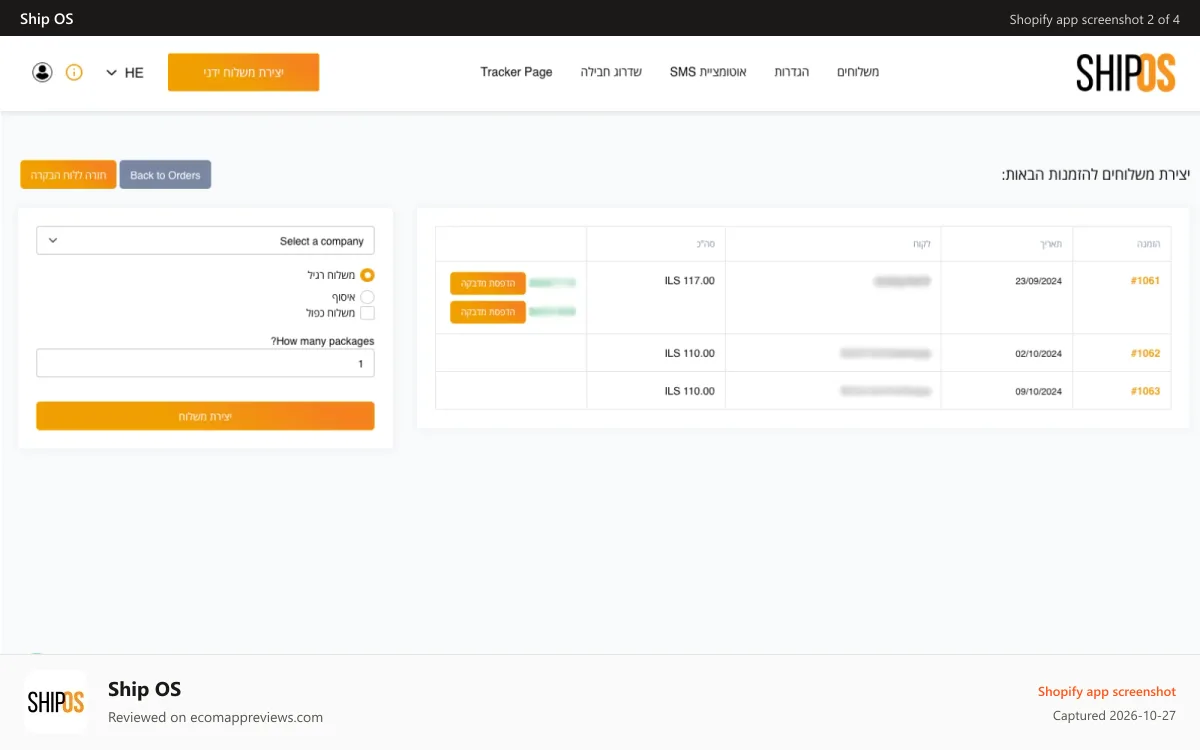This screenshot has width=1200, height=750.
Task: Click the first הדפסת מדבקה button for order #1061
Action: coord(488,283)
